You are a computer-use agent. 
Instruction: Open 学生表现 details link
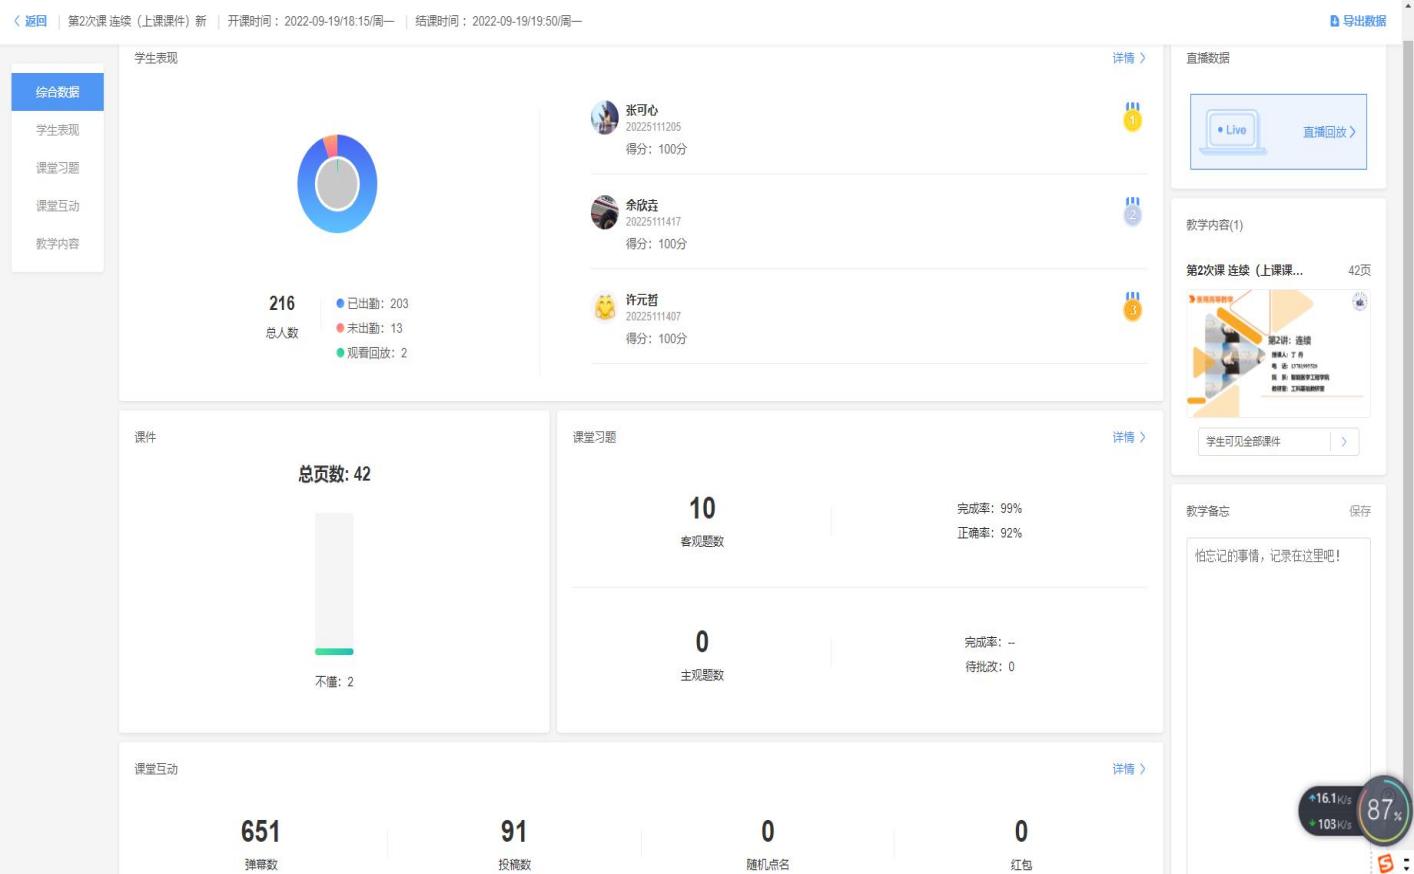(x=1128, y=58)
